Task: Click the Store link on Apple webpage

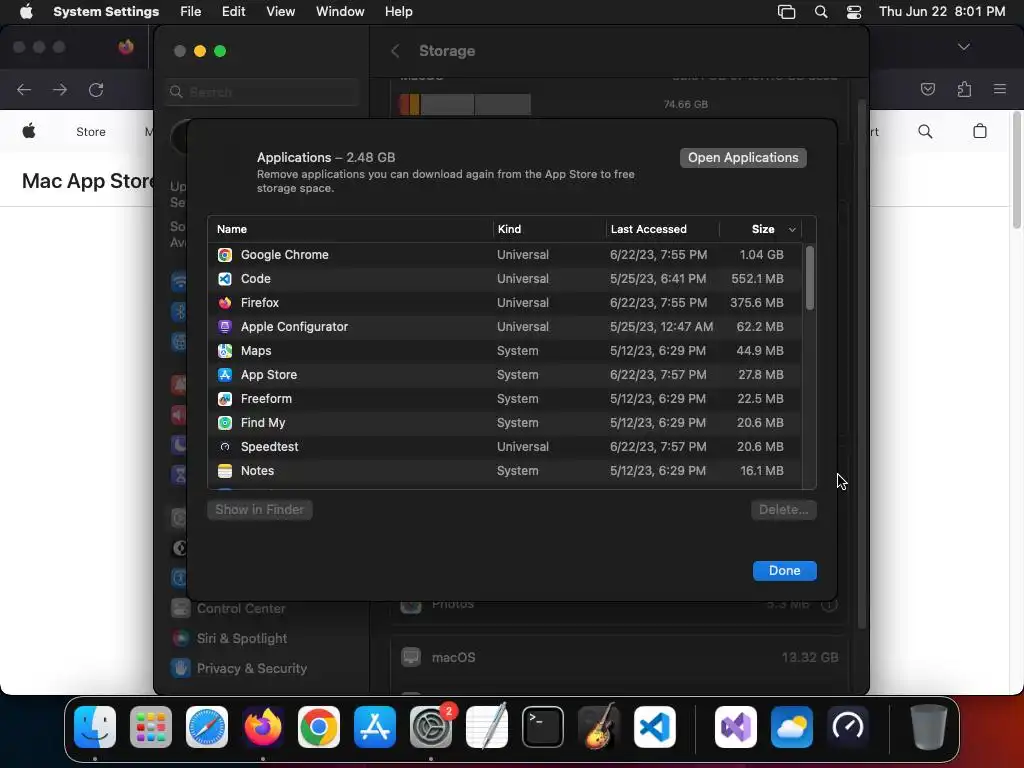Action: 91,132
